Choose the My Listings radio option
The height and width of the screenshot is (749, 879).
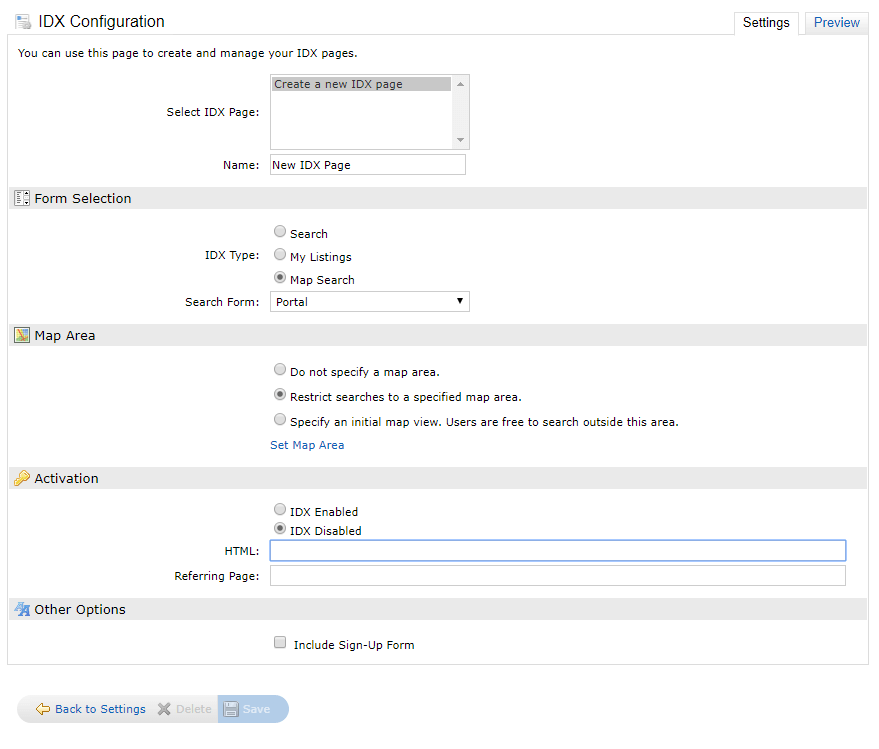pyautogui.click(x=280, y=254)
